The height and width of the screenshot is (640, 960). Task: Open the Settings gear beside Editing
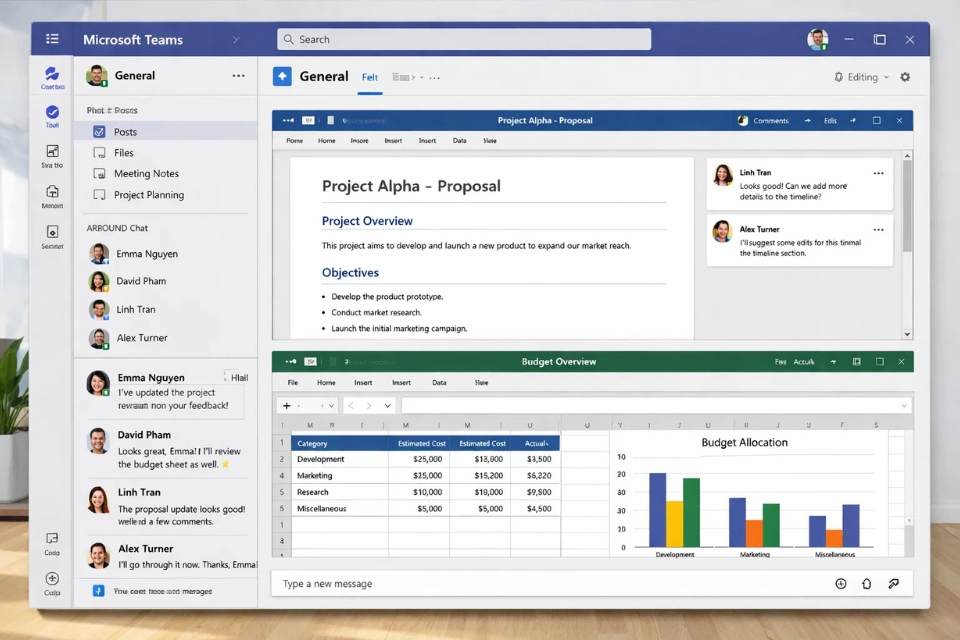(x=905, y=76)
